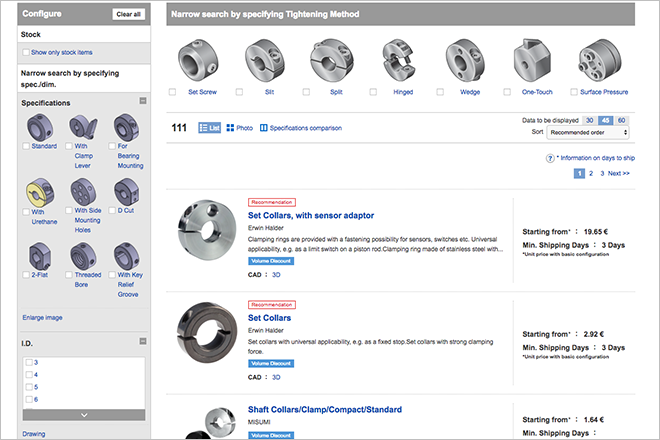Tick the I.D. value 3 checkbox
This screenshot has height=440, width=660.
[28, 362]
